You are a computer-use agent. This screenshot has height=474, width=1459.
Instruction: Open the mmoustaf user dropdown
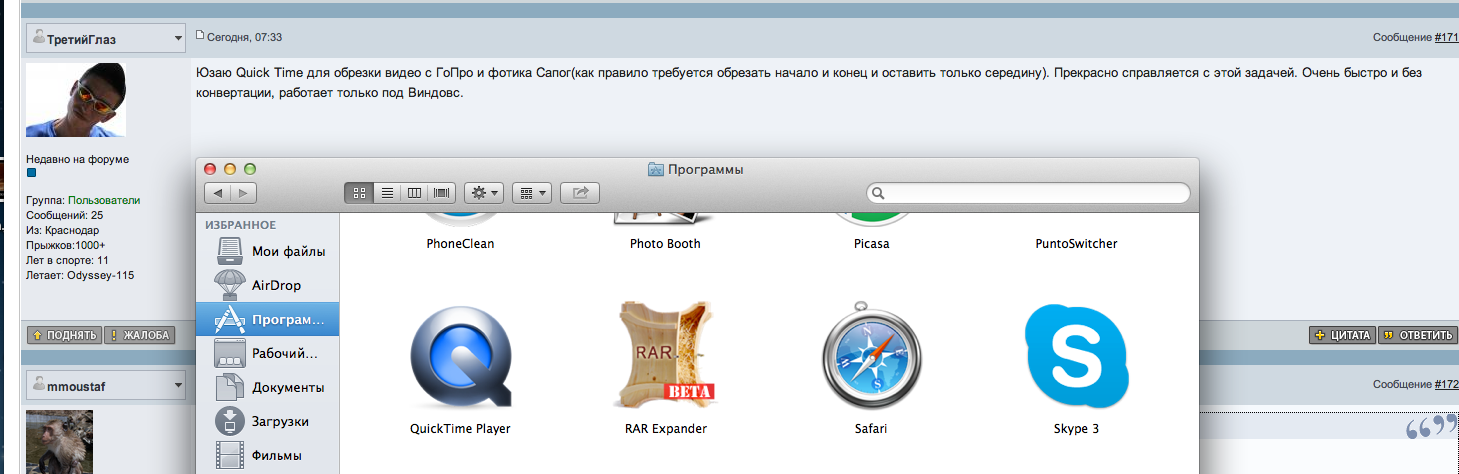[106, 384]
